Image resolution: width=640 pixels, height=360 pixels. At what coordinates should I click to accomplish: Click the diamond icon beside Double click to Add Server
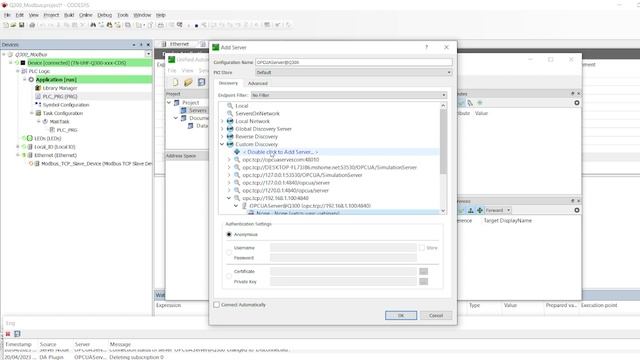(x=237, y=152)
